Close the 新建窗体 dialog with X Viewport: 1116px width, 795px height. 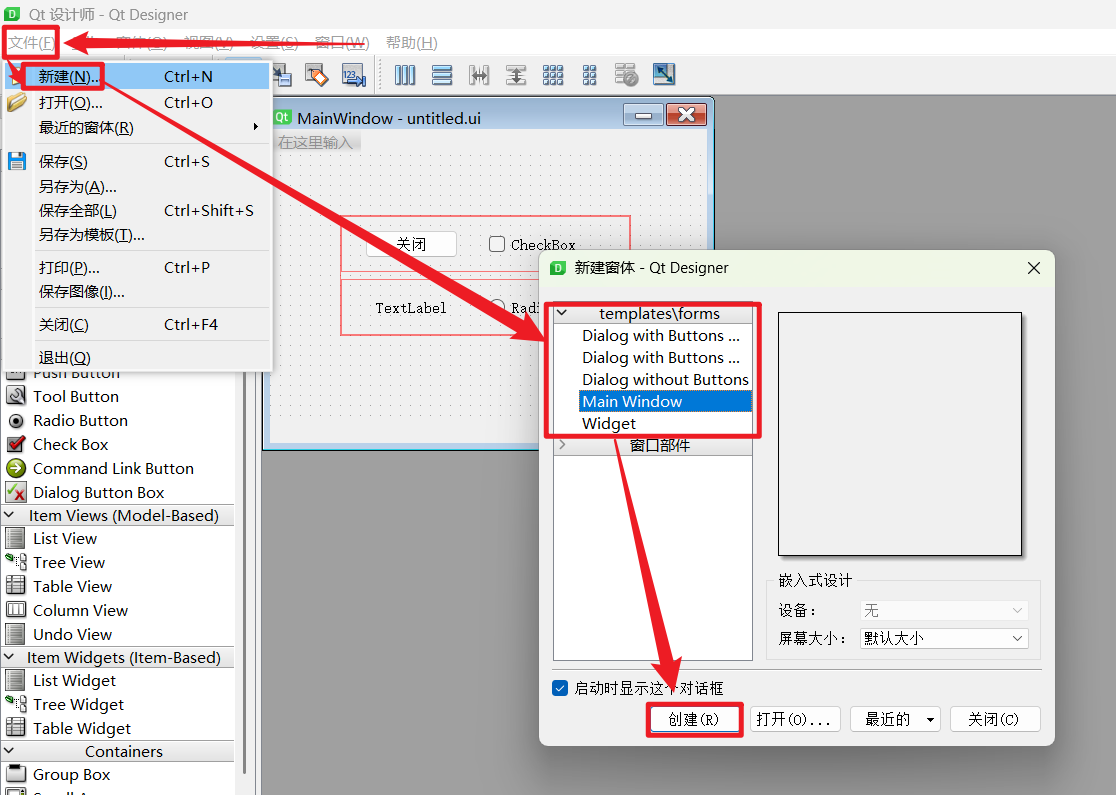coord(1033,268)
